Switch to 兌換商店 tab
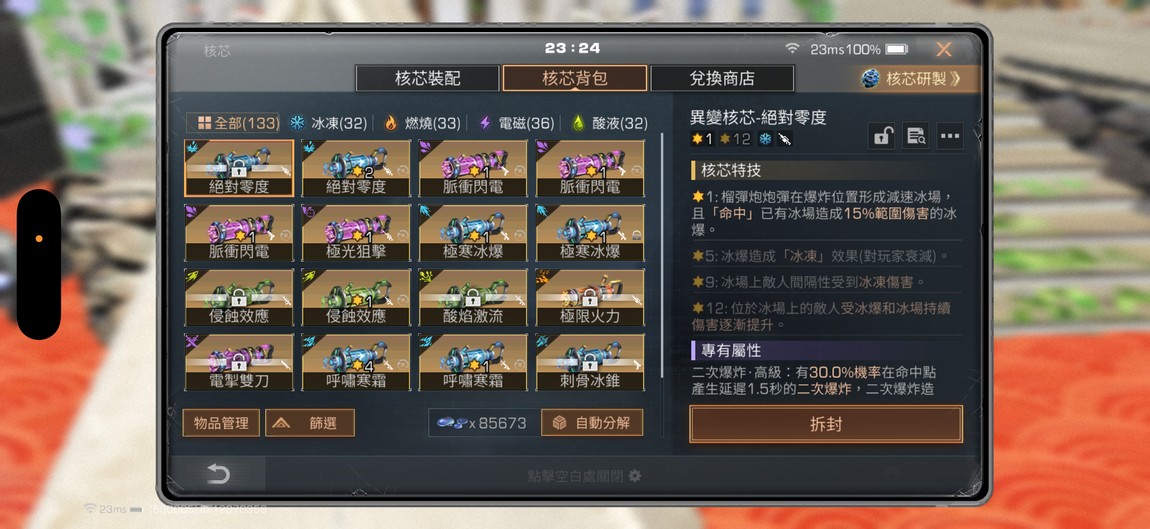Screen dimensions: 1150x529 (722, 79)
